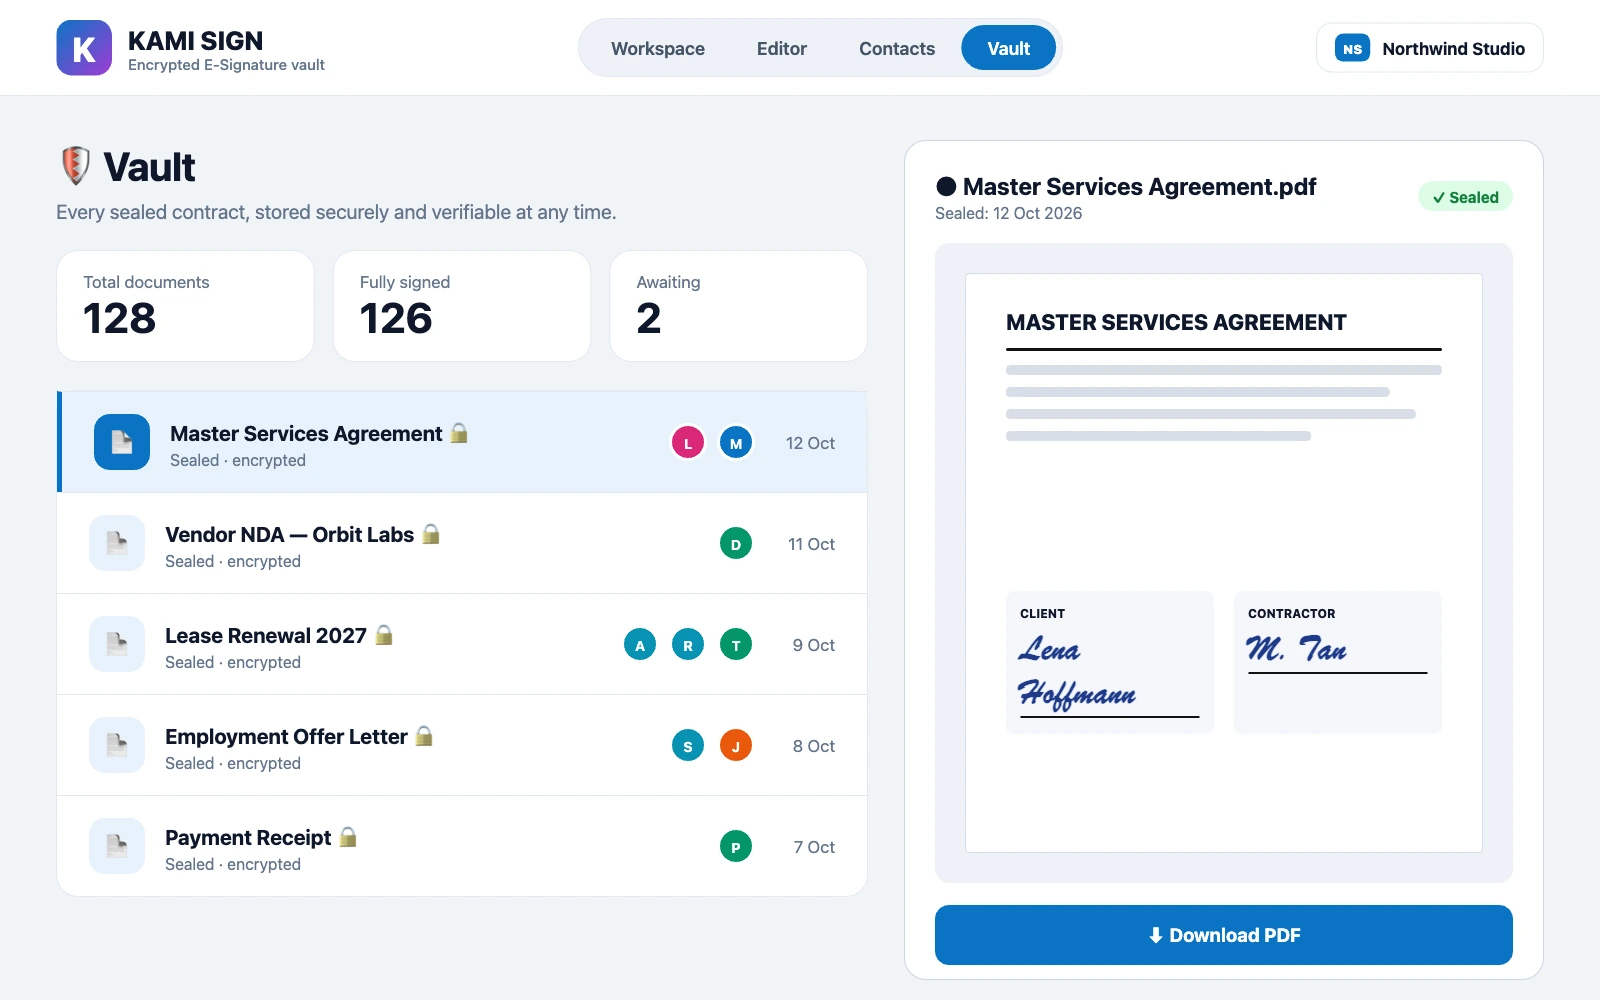Click Master Services Agreement document icon
The image size is (1600, 1000).
[122, 442]
